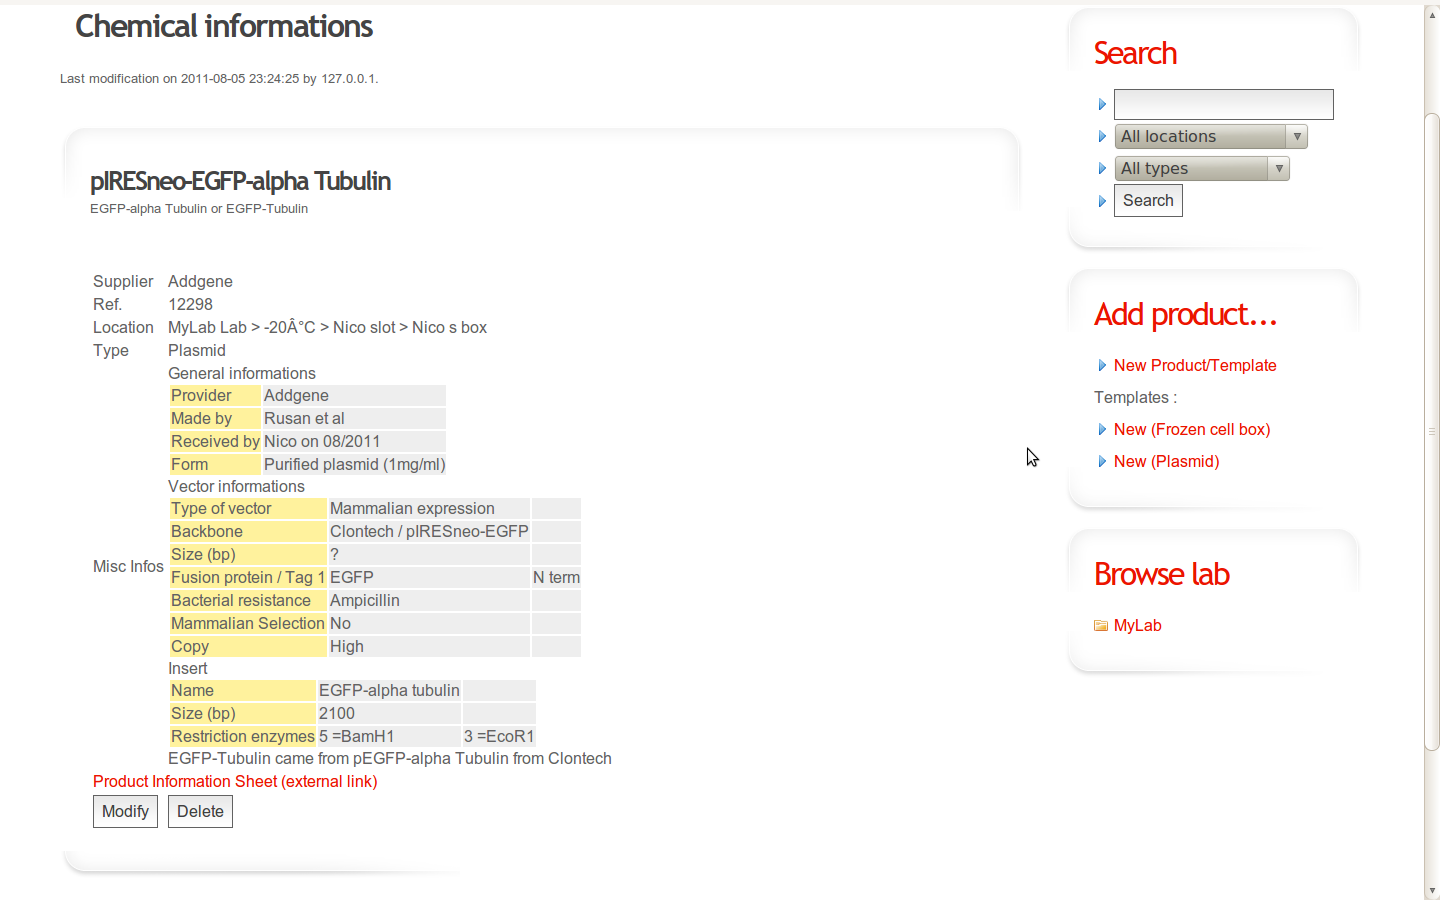Click inside the empty search input field
Viewport: 1440px width, 900px height.
point(1223,104)
